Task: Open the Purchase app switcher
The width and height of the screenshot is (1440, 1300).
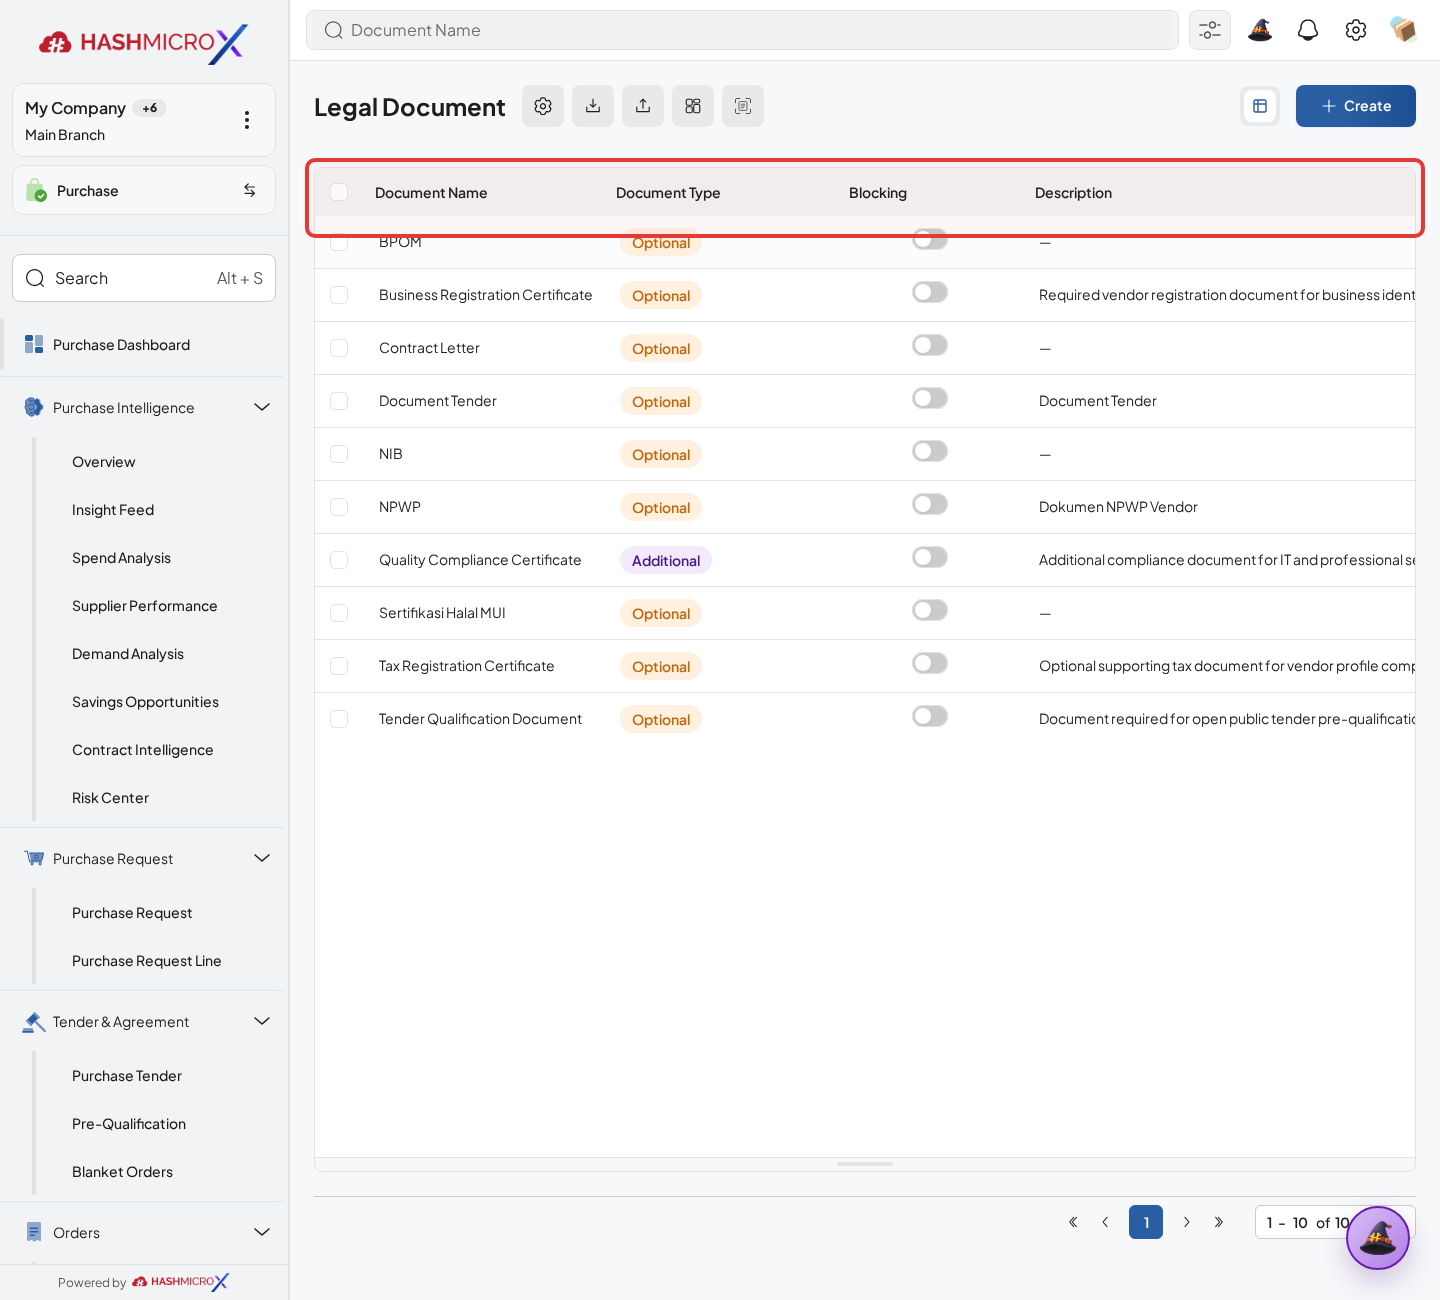Action: coord(144,190)
